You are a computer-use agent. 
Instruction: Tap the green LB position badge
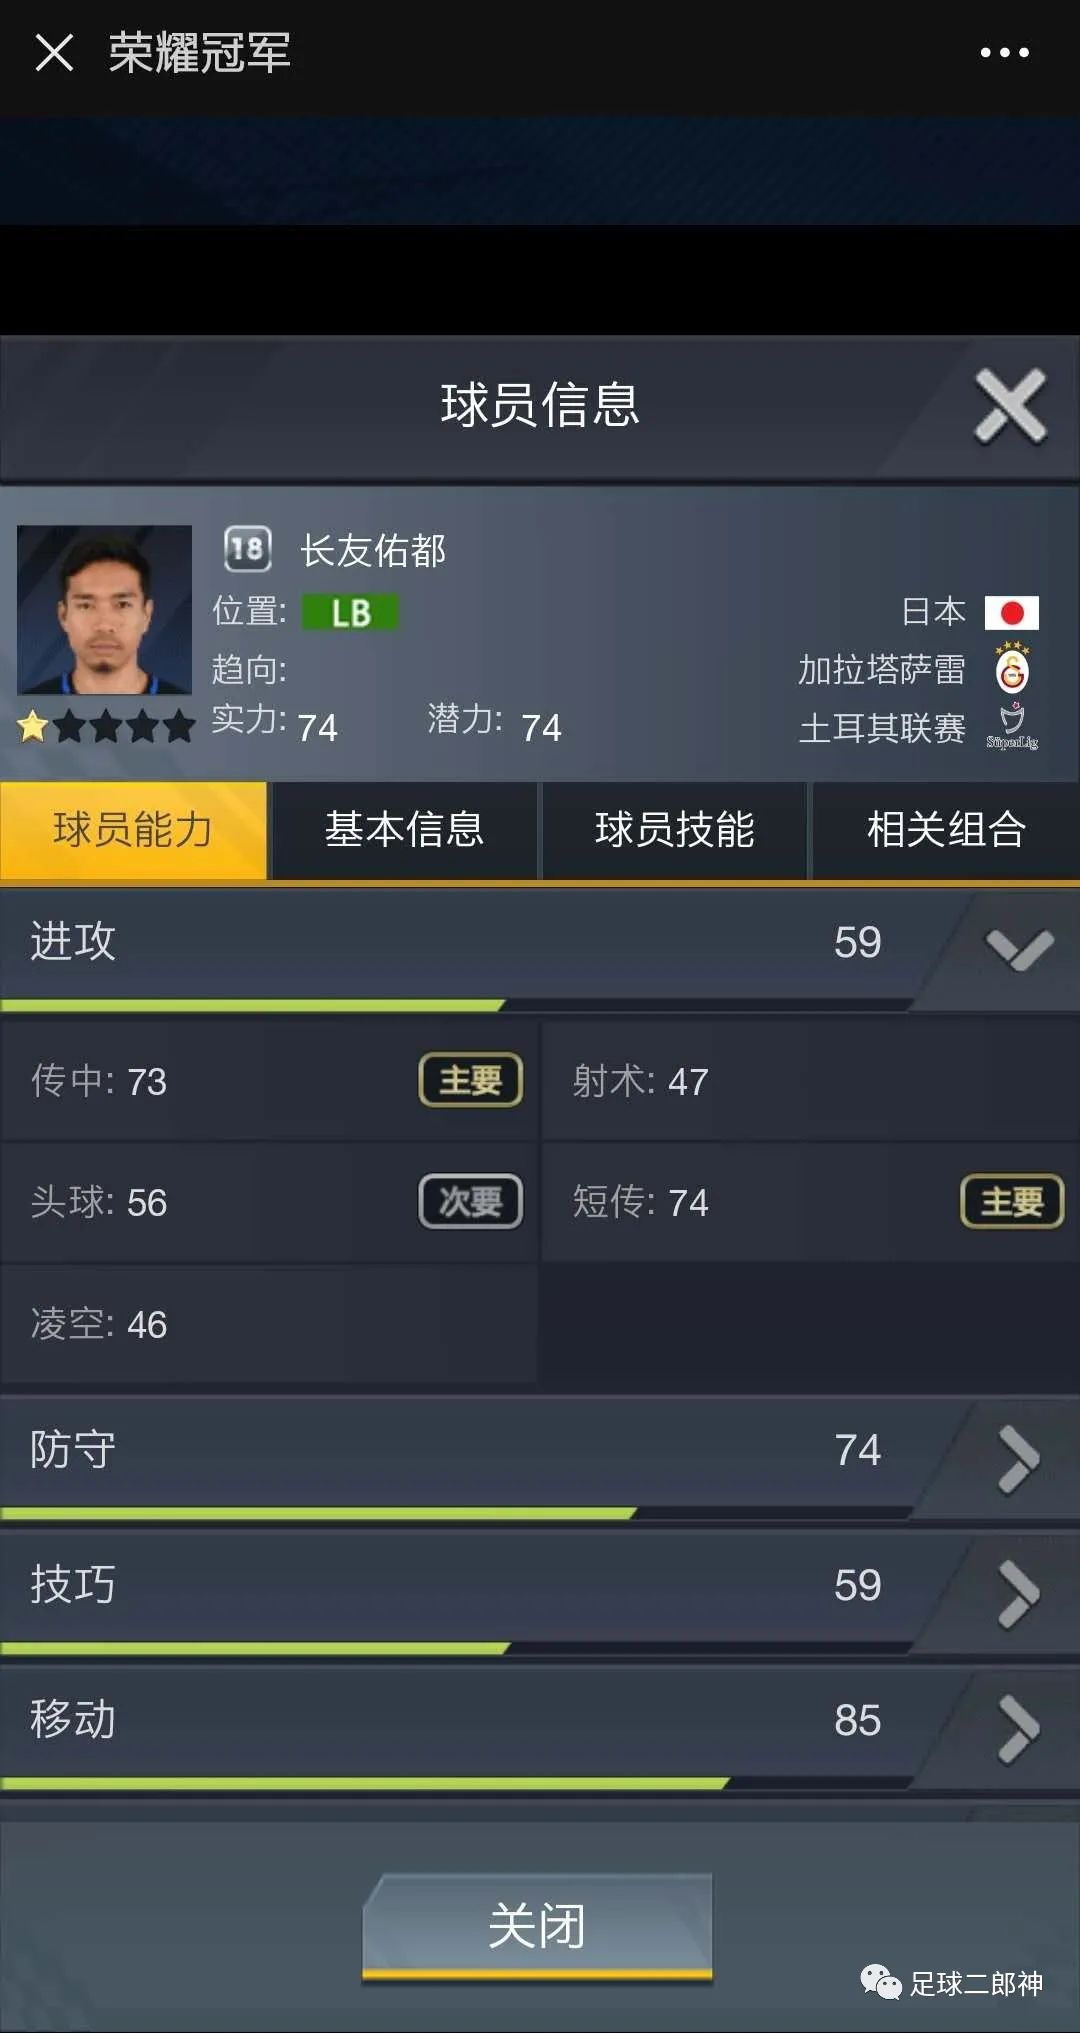pos(350,612)
